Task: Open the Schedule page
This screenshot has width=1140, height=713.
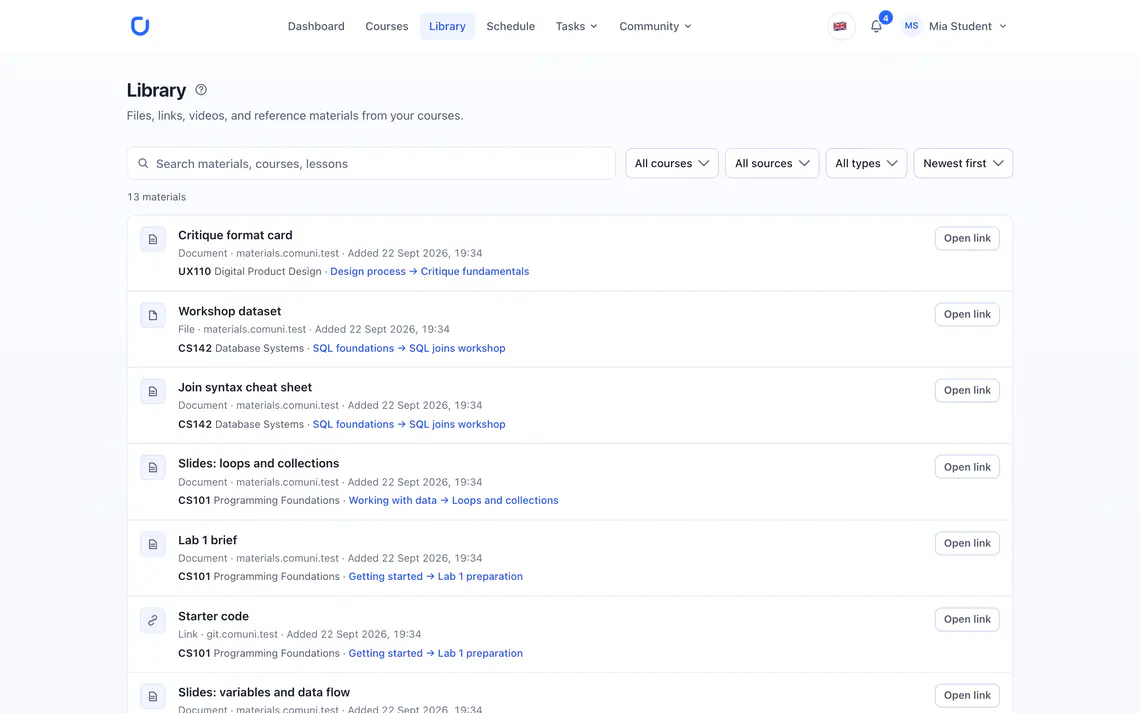Action: pyautogui.click(x=510, y=26)
